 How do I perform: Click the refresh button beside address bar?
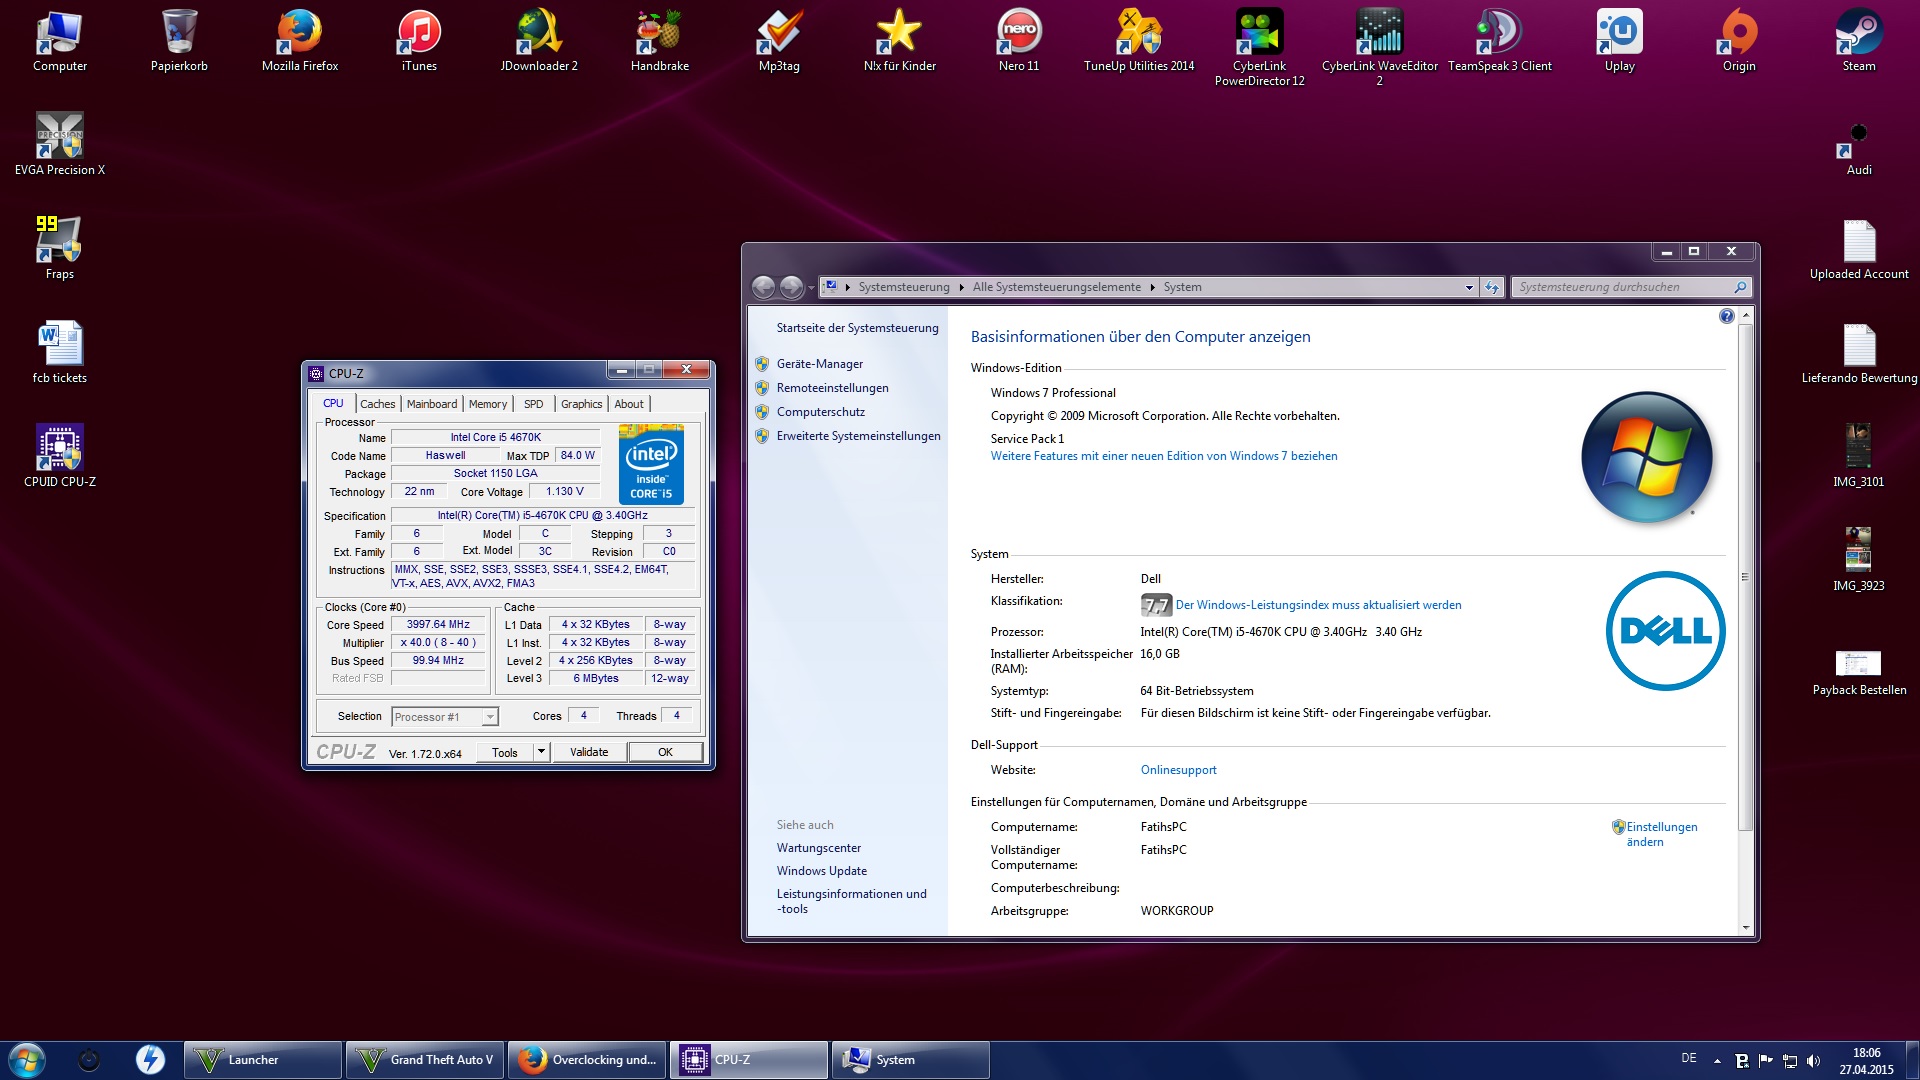pyautogui.click(x=1492, y=287)
